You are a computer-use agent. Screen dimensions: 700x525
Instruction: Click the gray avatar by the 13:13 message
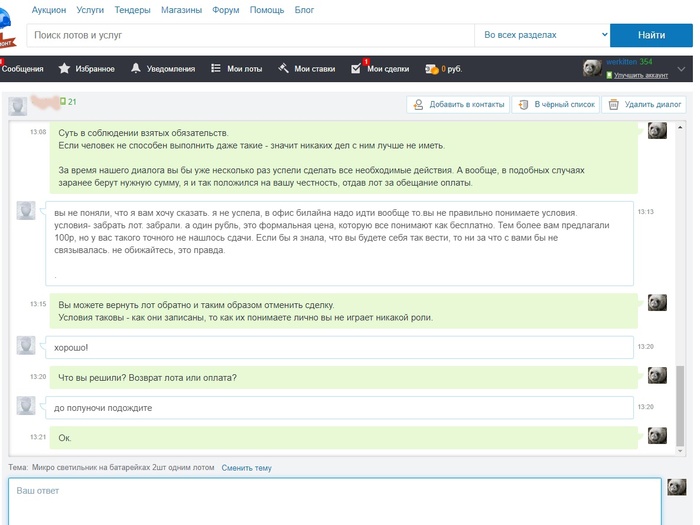click(26, 210)
